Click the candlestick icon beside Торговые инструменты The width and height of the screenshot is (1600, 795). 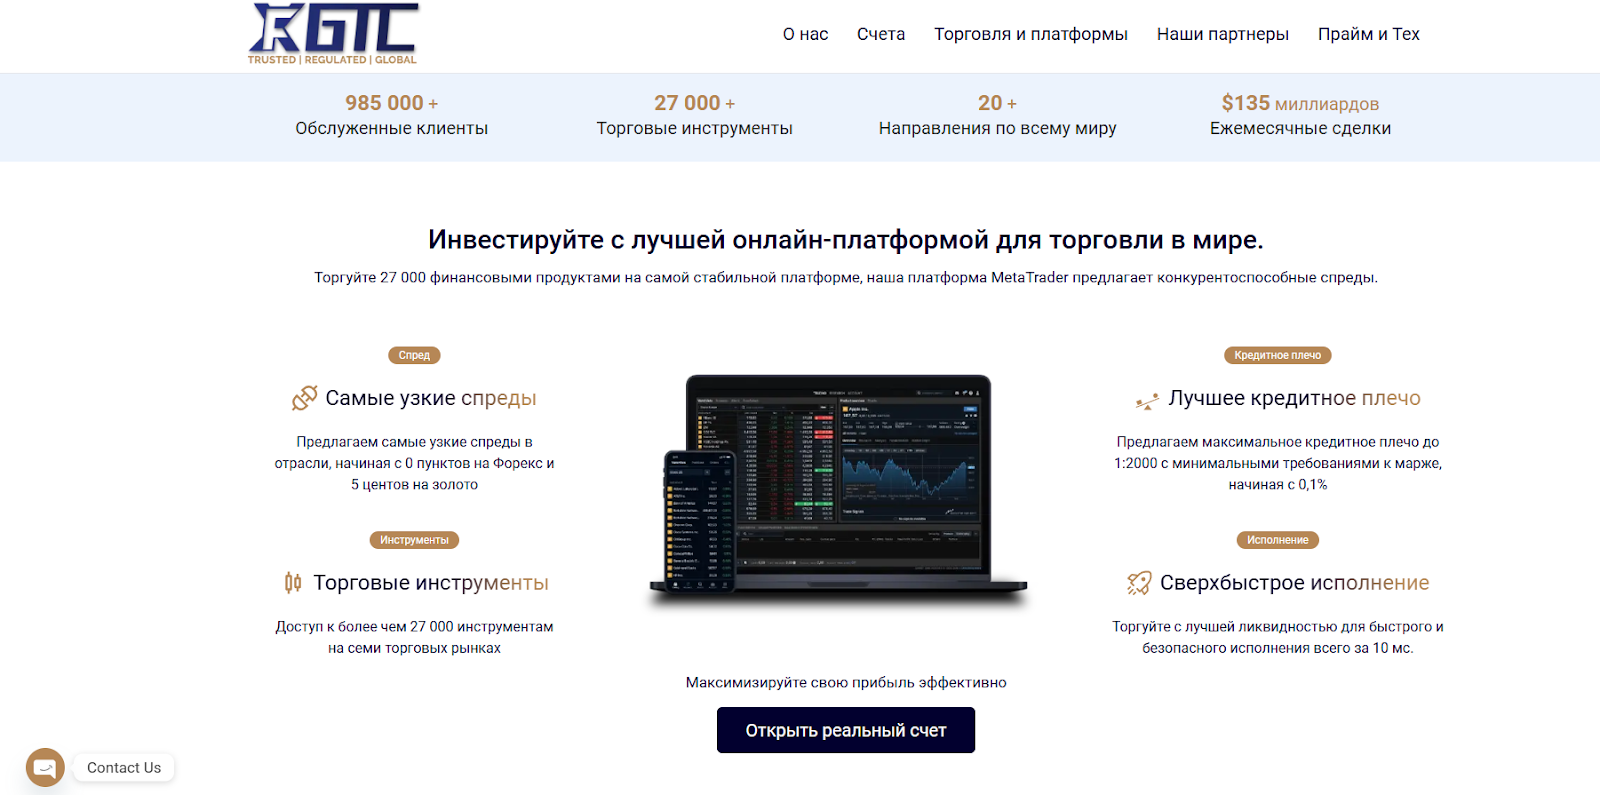coord(293,582)
